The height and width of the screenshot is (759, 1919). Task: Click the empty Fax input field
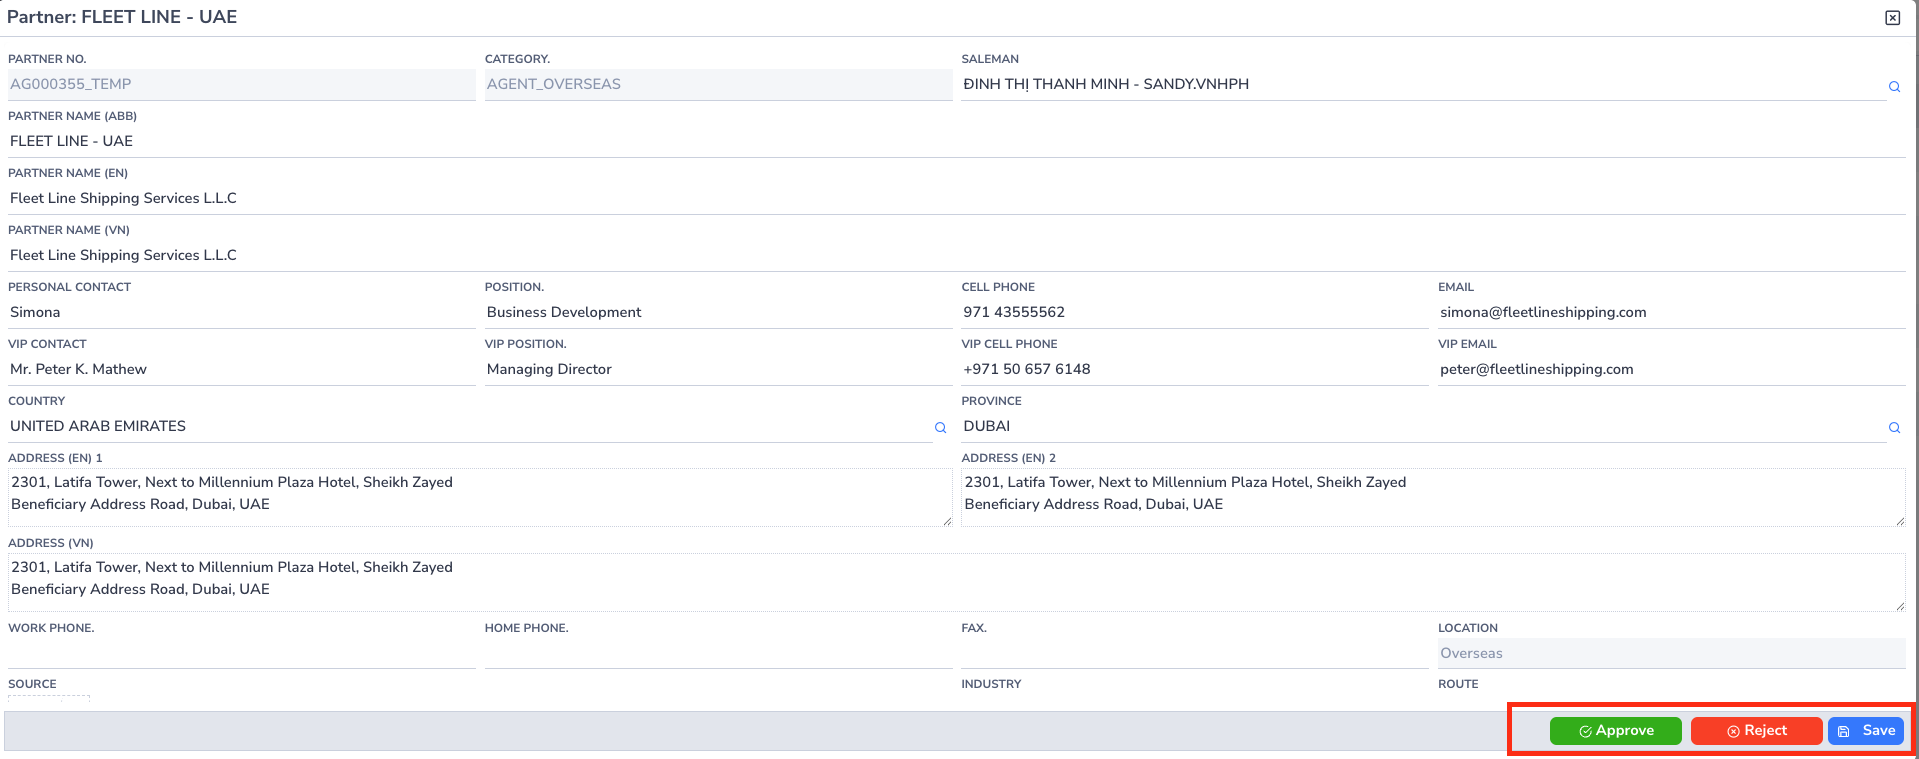1193,654
